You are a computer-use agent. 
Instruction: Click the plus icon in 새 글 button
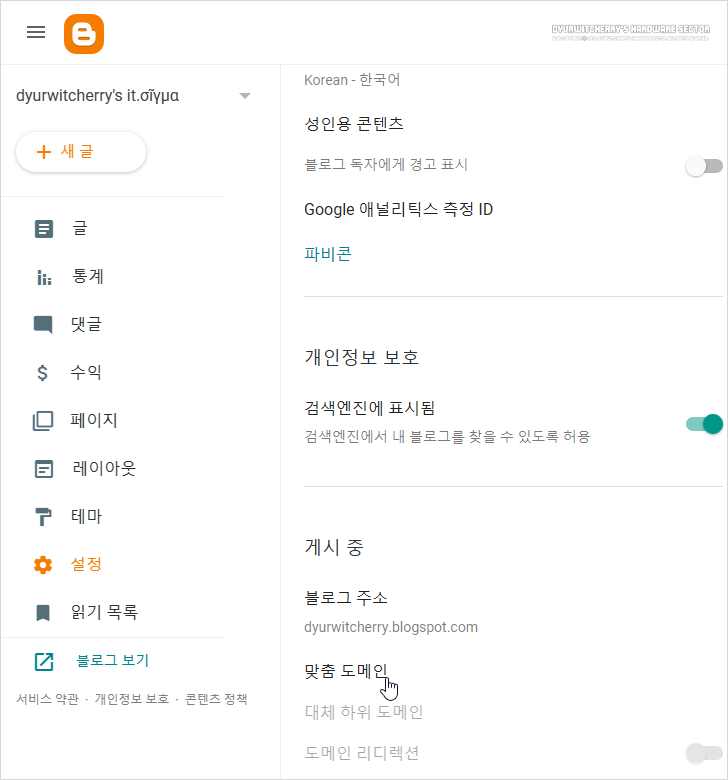click(x=44, y=152)
